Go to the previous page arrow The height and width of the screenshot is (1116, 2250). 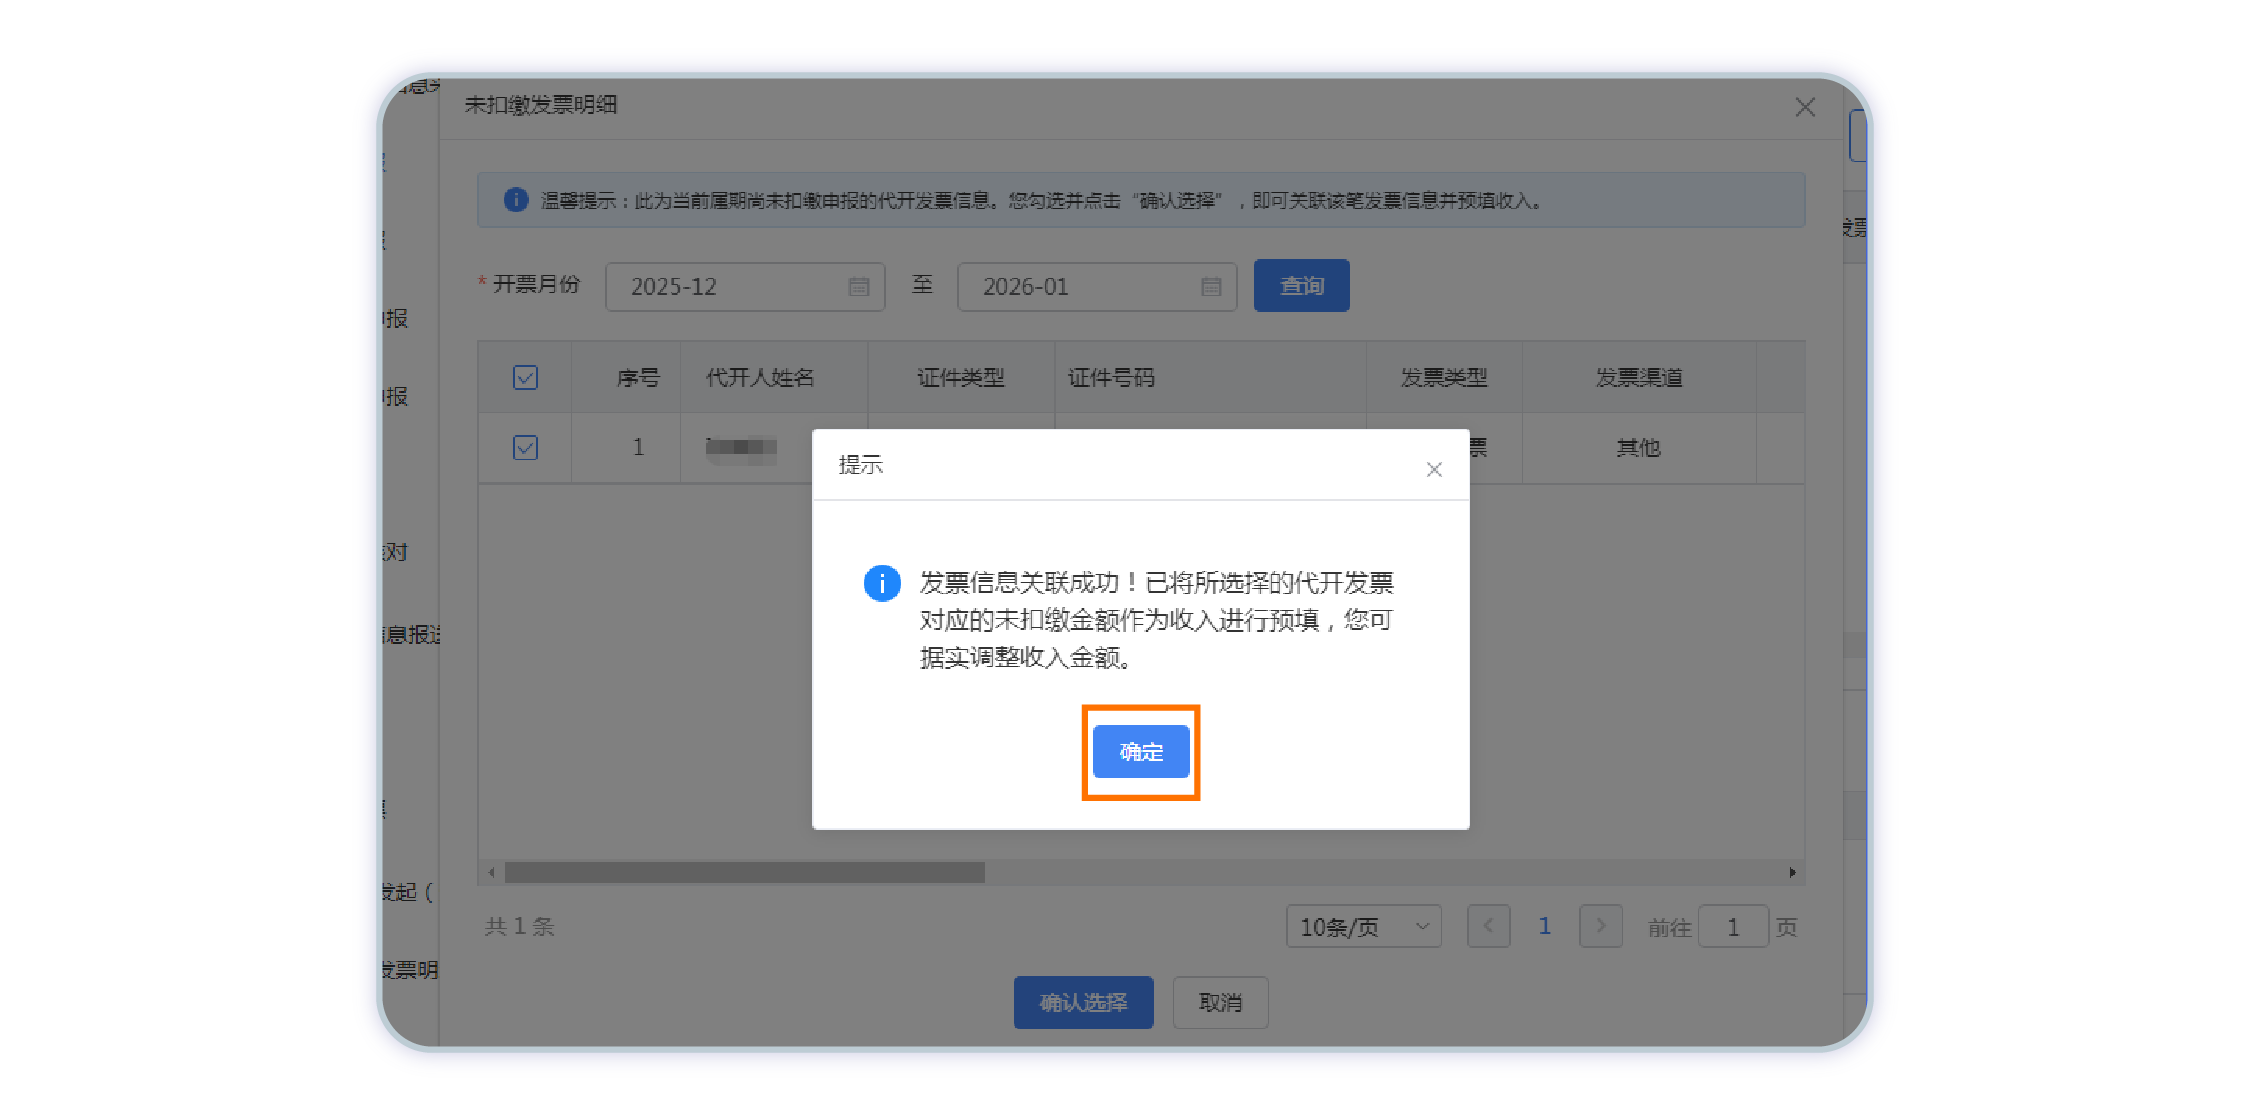click(x=1488, y=926)
